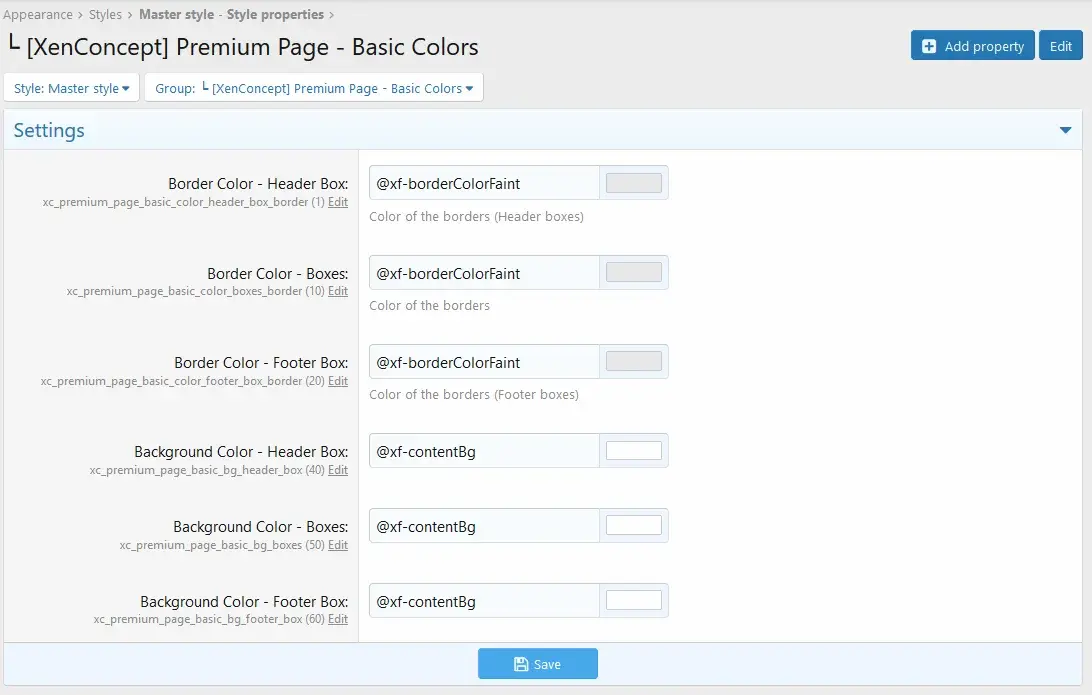Edit the xc_premium_page_basic_bg_boxes property
1092x695 pixels.
pyautogui.click(x=338, y=545)
